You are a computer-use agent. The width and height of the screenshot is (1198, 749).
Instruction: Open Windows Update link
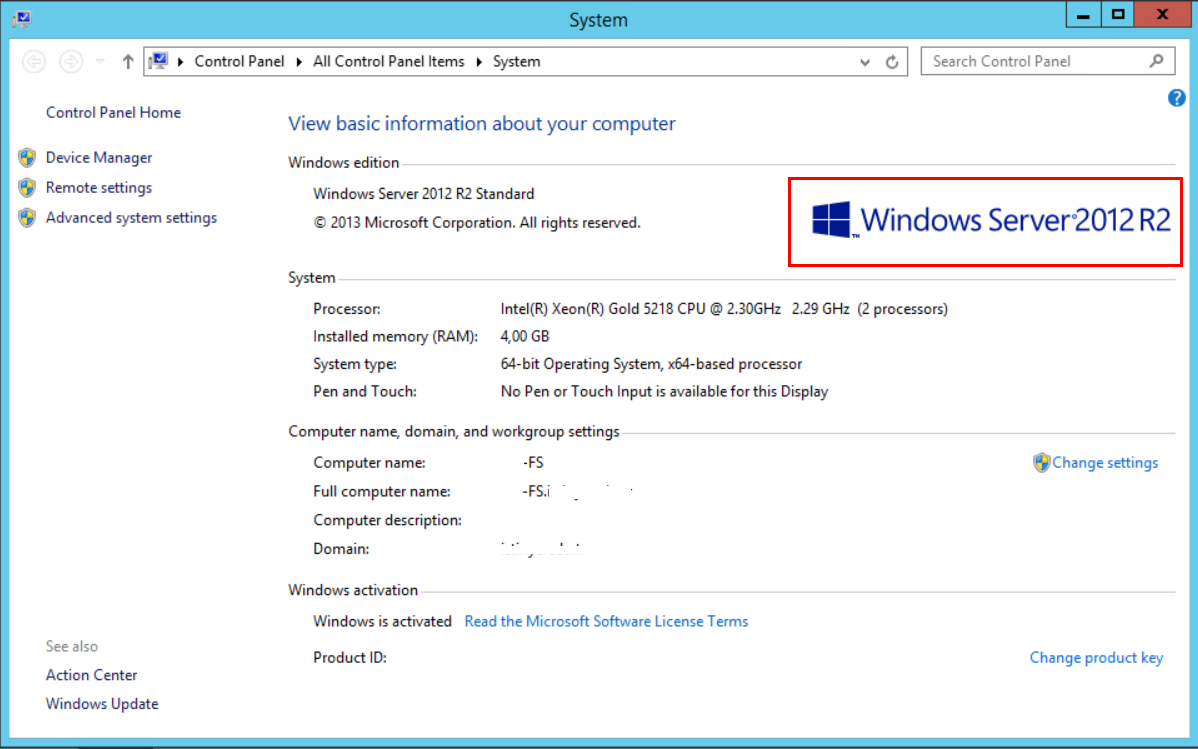pos(102,704)
